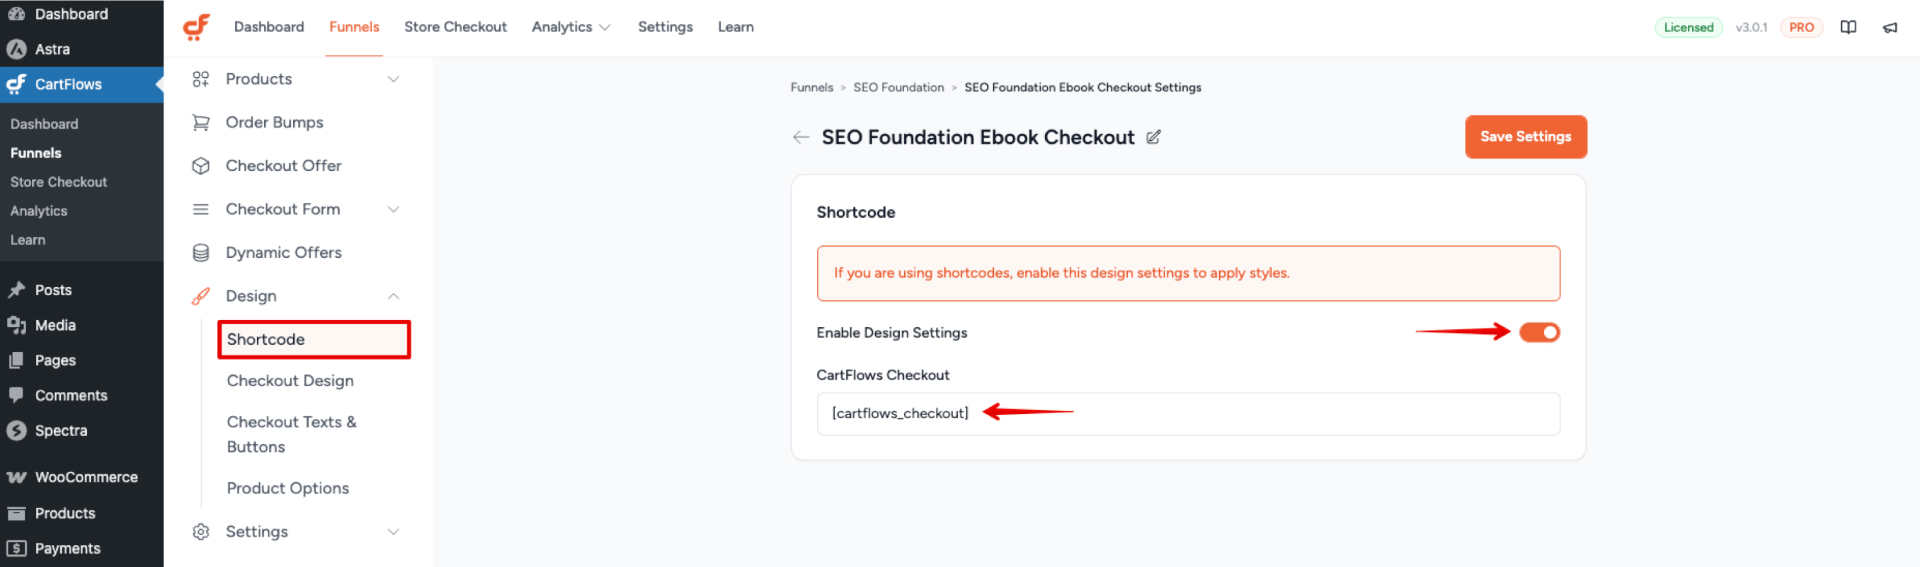
Task: Click the Checkout Form lines icon
Action: click(201, 209)
